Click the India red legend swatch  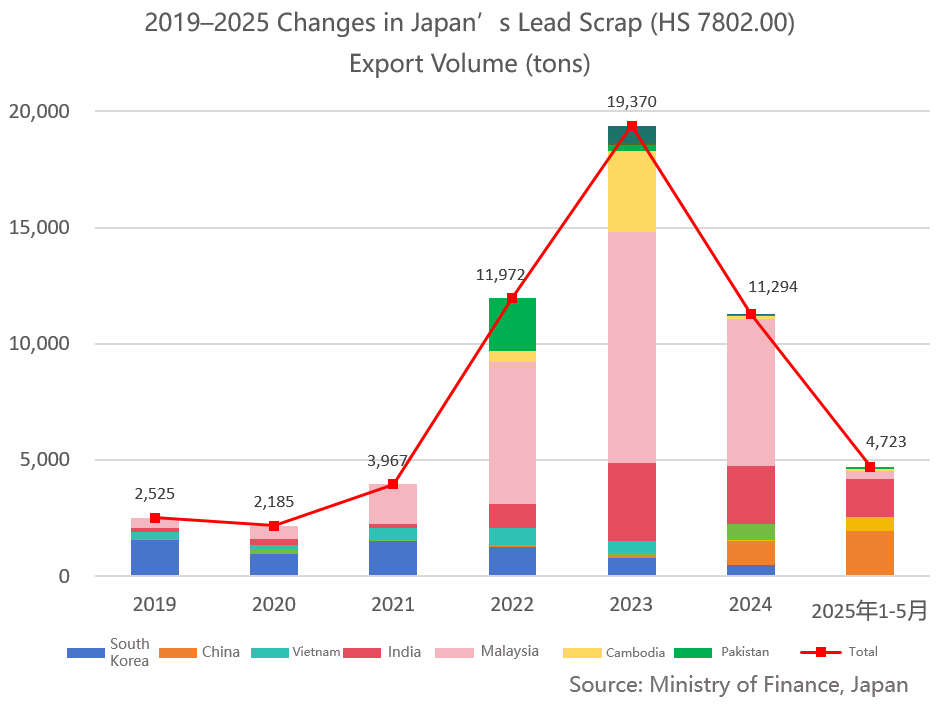pyautogui.click(x=362, y=653)
